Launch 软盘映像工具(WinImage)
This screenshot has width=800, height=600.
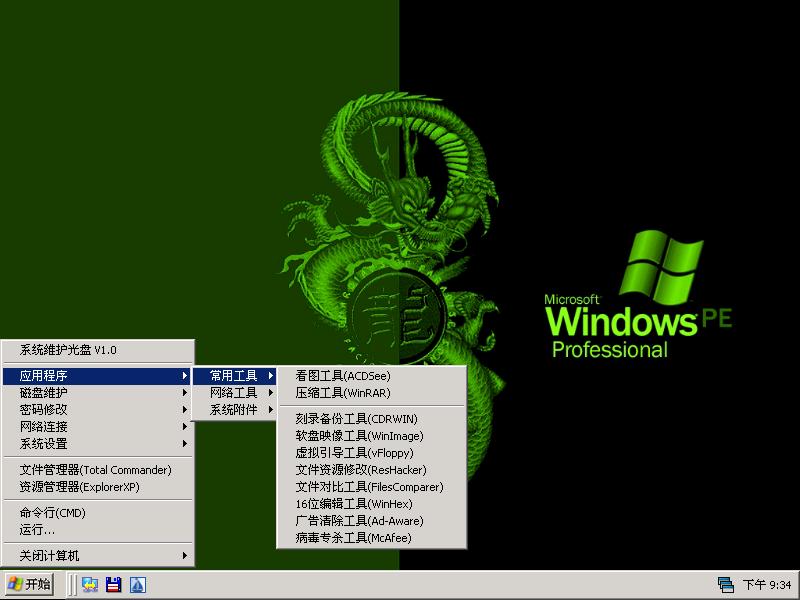[371, 436]
